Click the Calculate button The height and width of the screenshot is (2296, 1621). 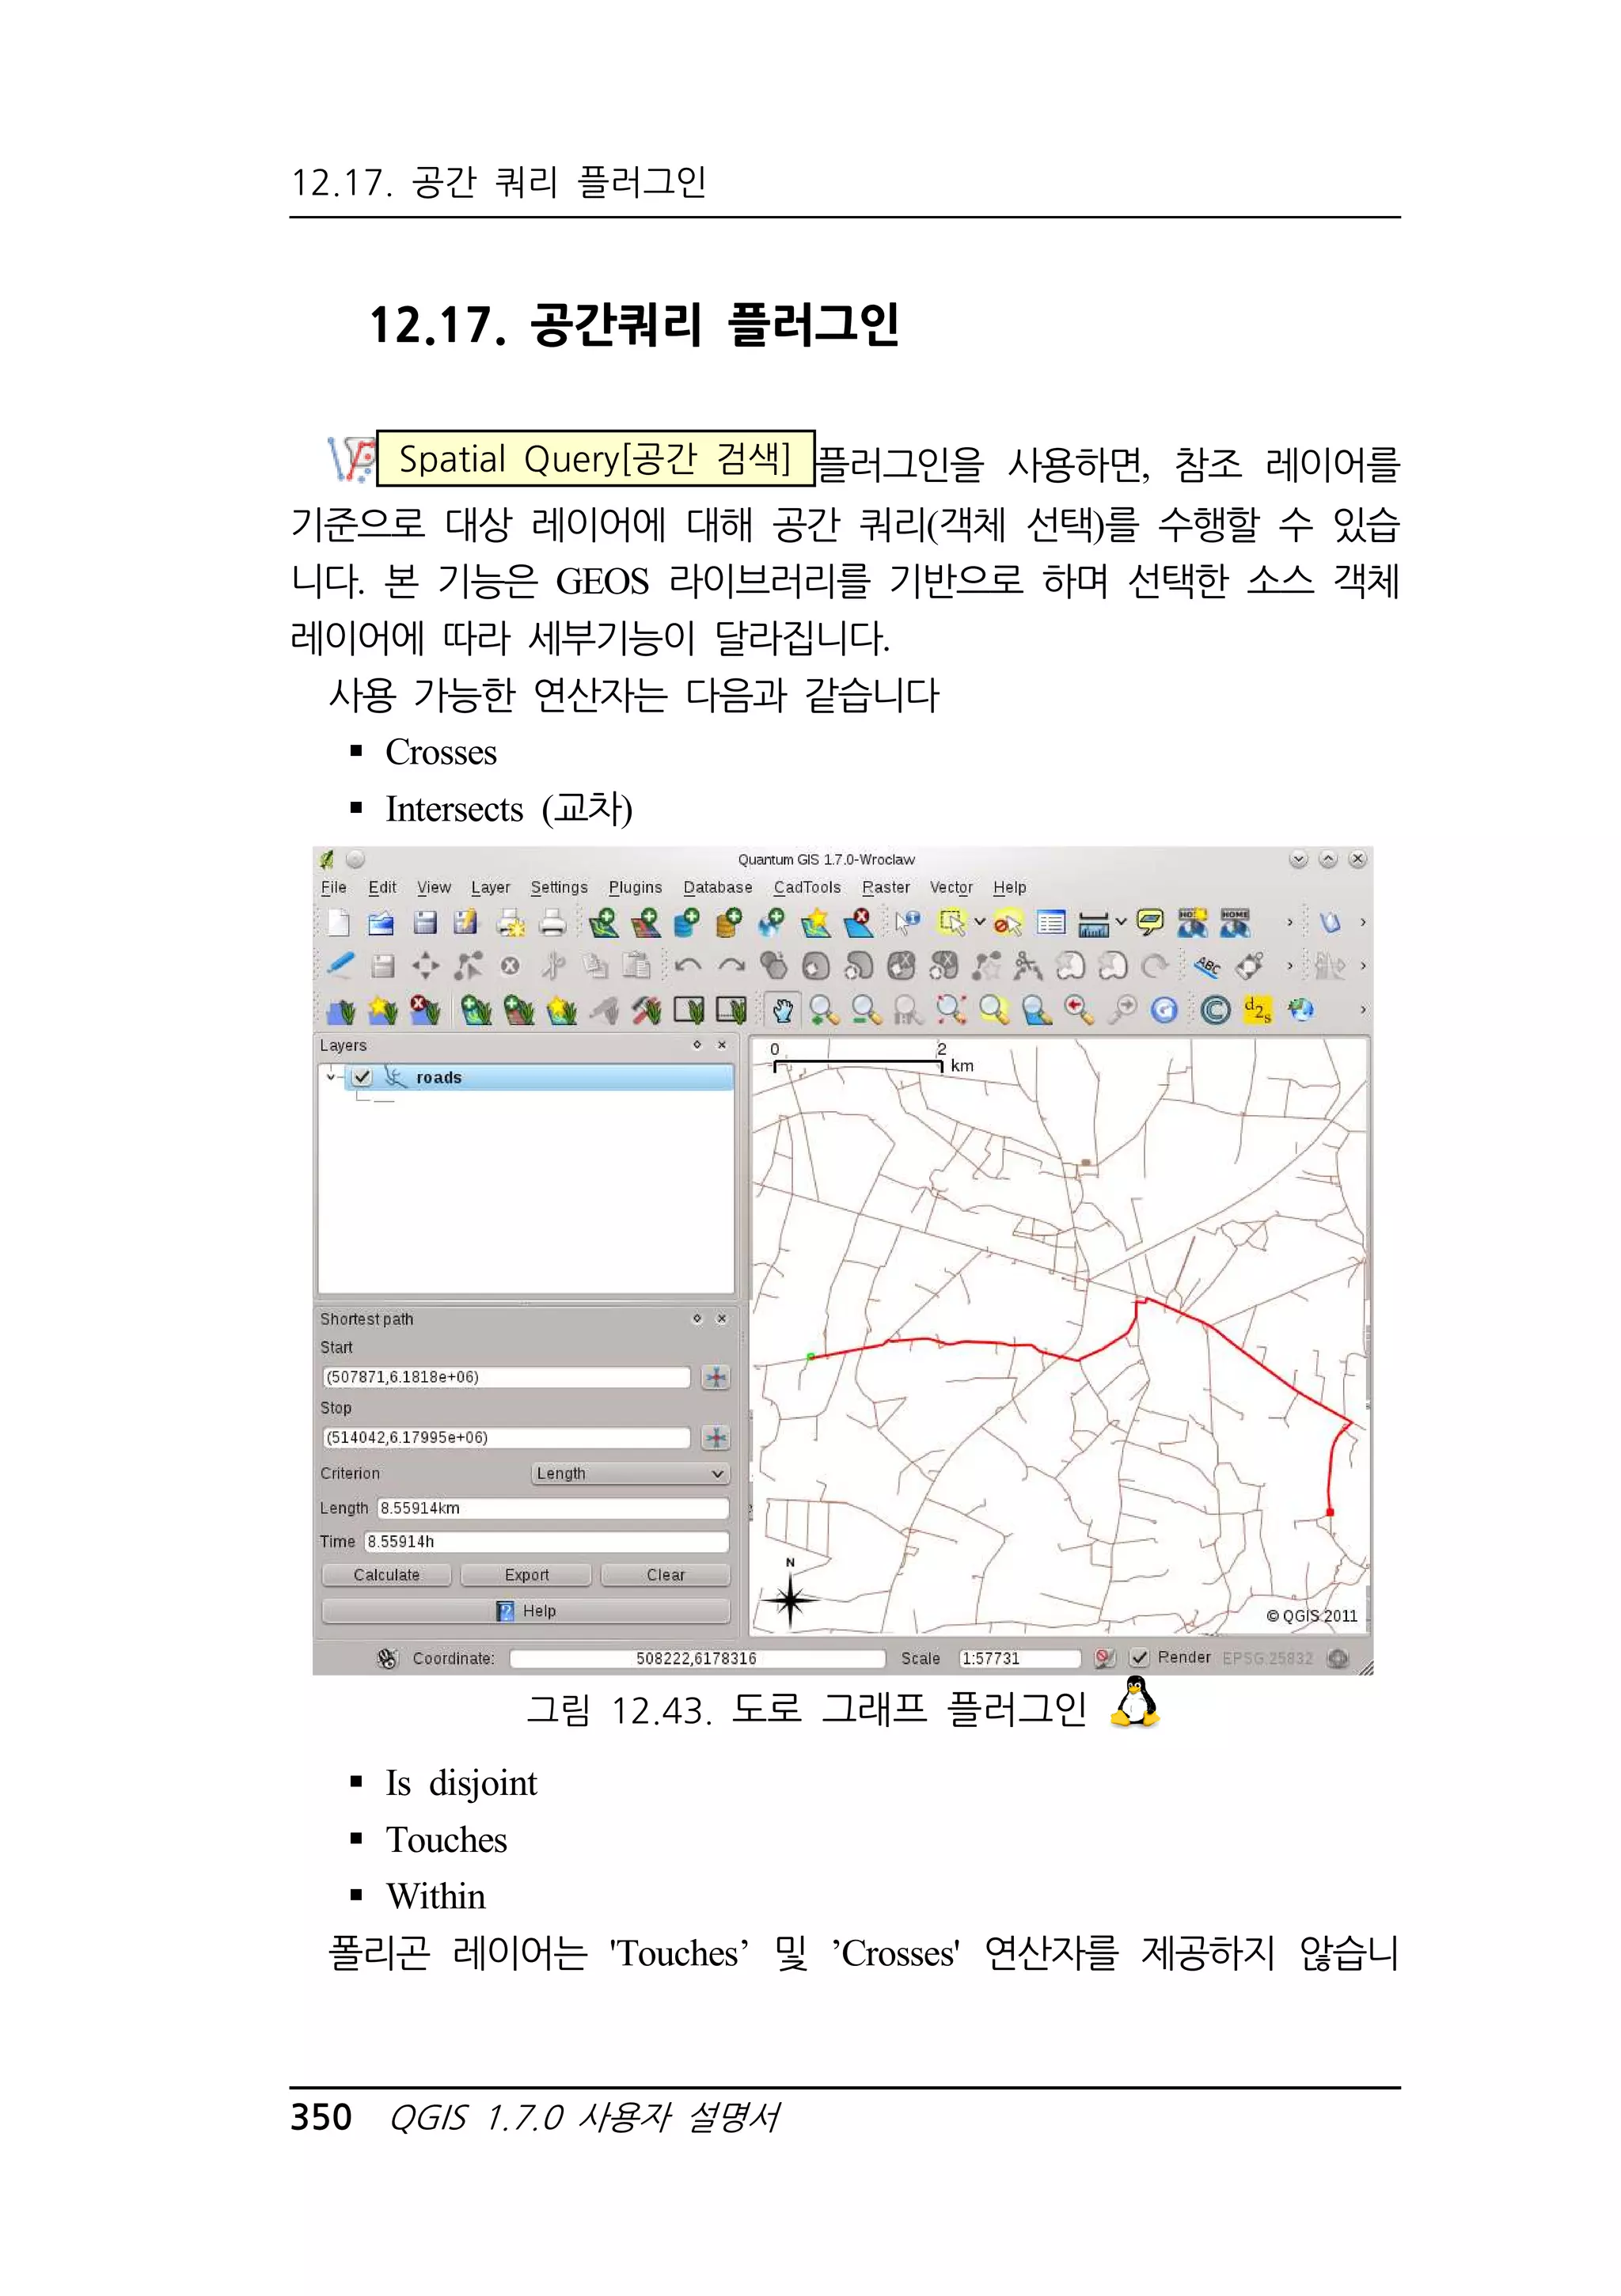[x=386, y=1574]
